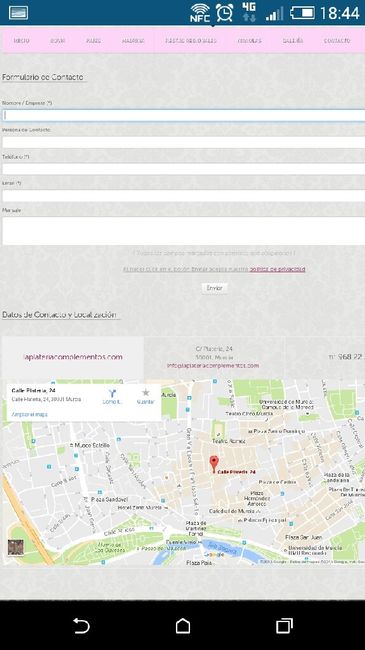Screen dimensions: 365x650
Task: Tap the NFC status icon
Action: 200,13
